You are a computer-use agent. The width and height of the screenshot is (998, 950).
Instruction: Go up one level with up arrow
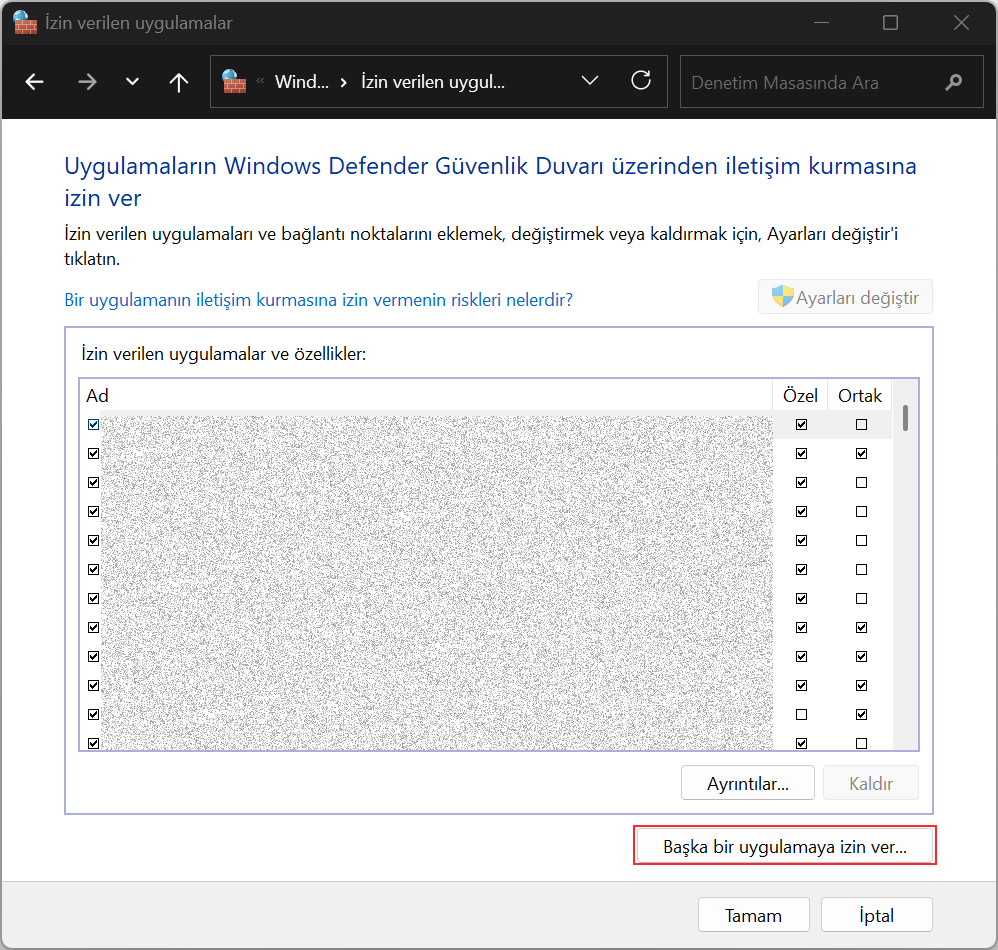[x=179, y=81]
